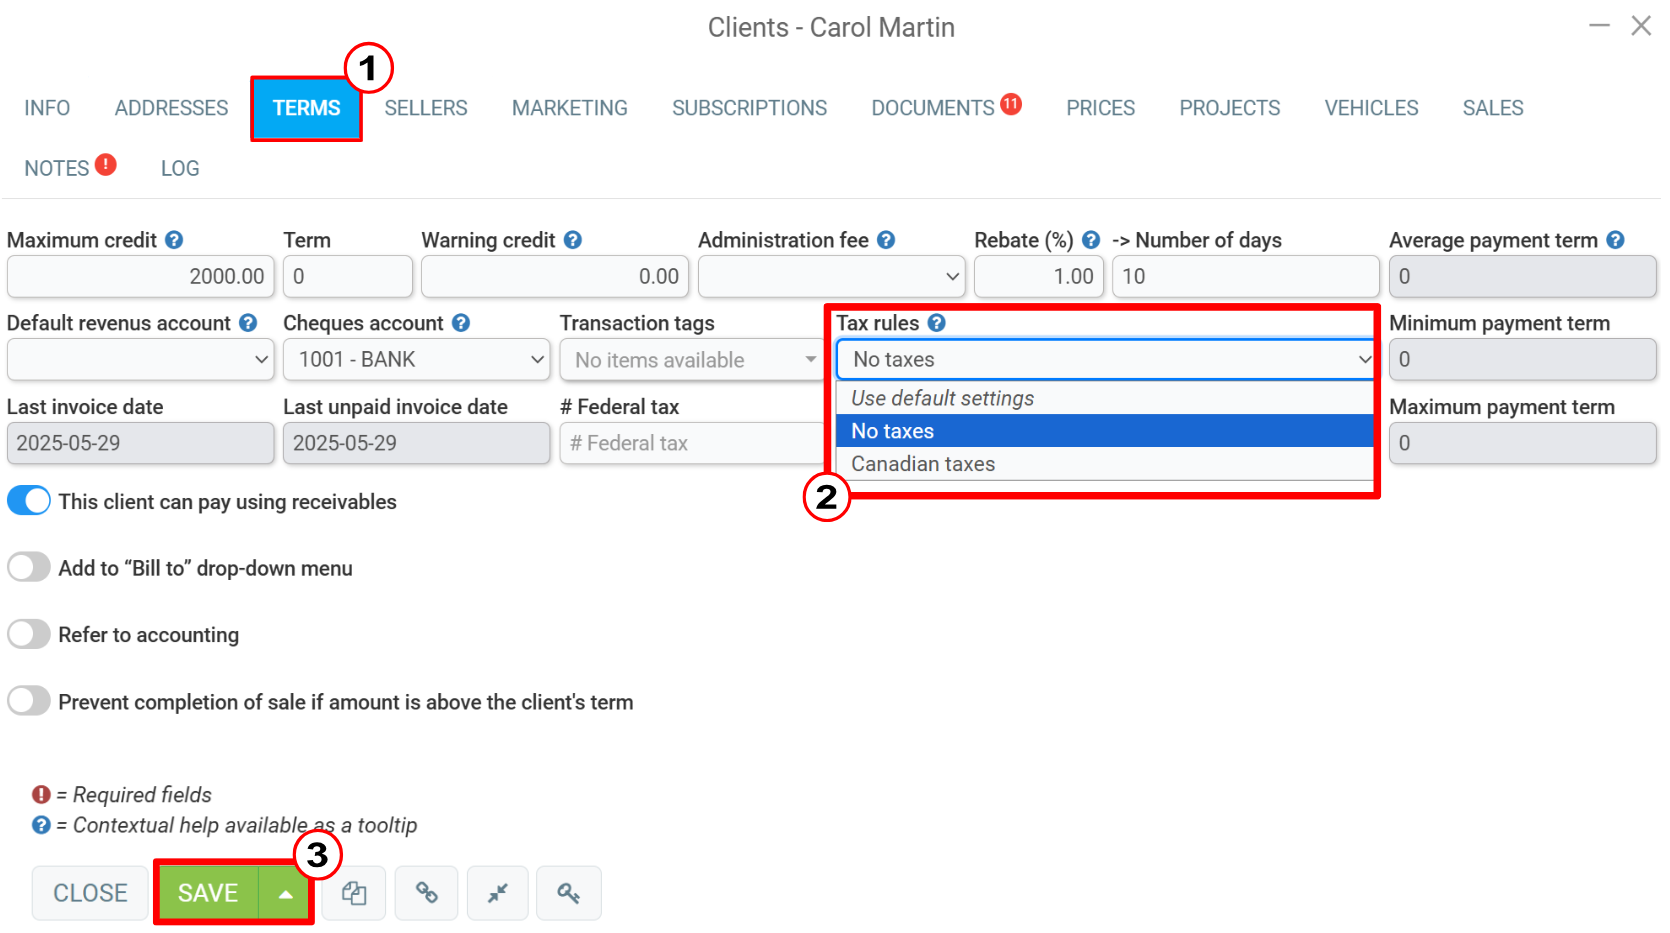This screenshot has width=1670, height=933.
Task: Click the collapse arrows icon button
Action: [498, 893]
